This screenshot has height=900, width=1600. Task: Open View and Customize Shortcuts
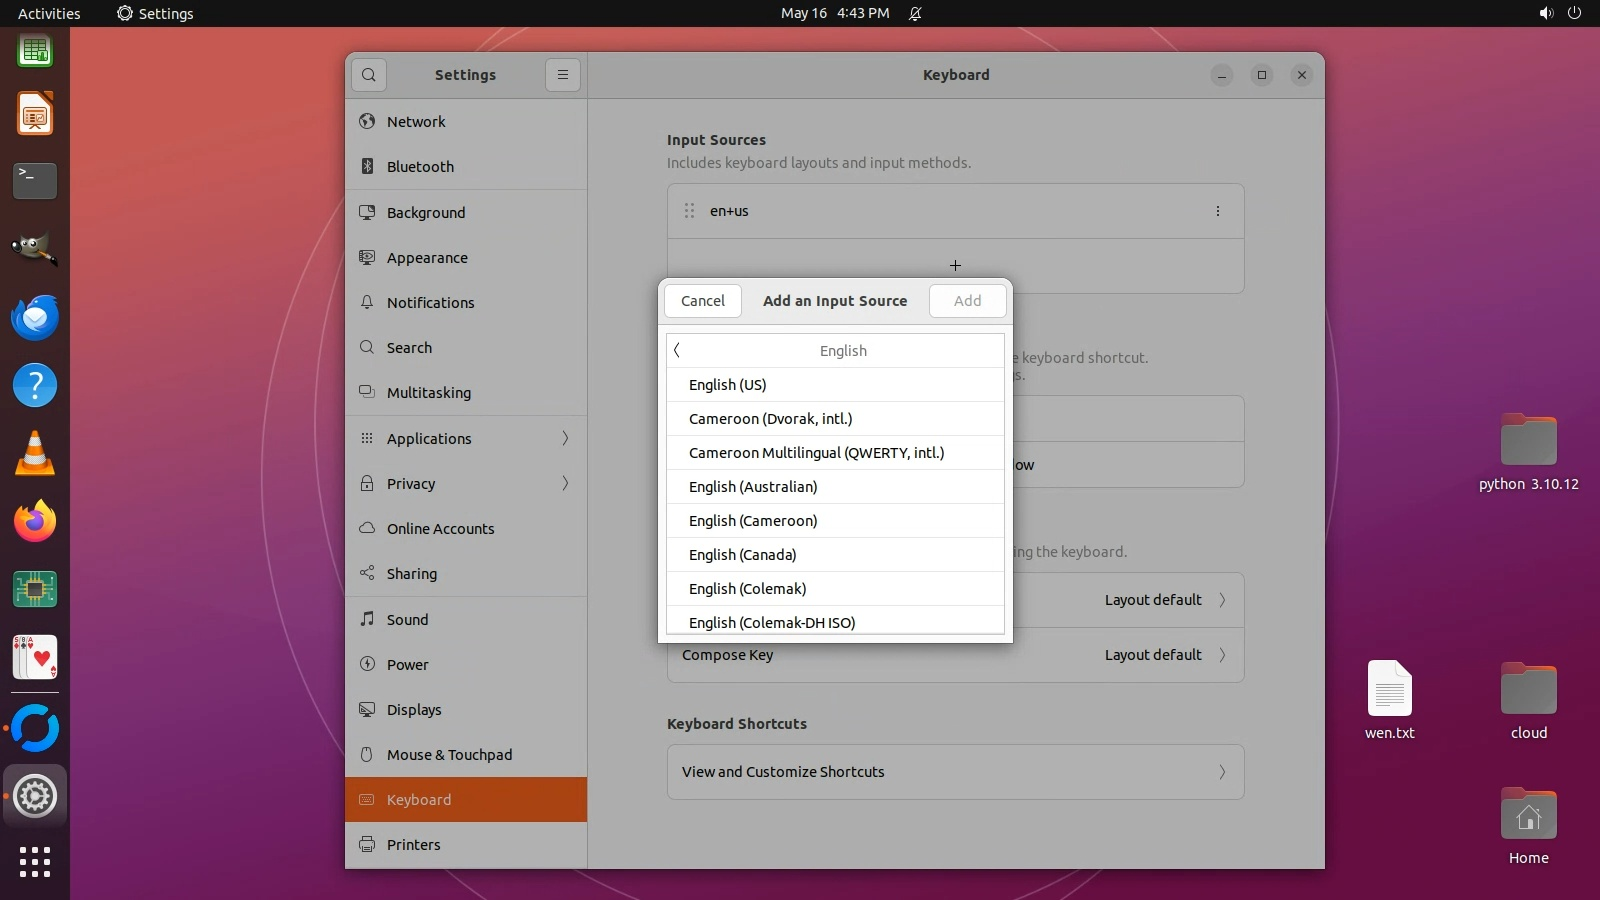955,772
